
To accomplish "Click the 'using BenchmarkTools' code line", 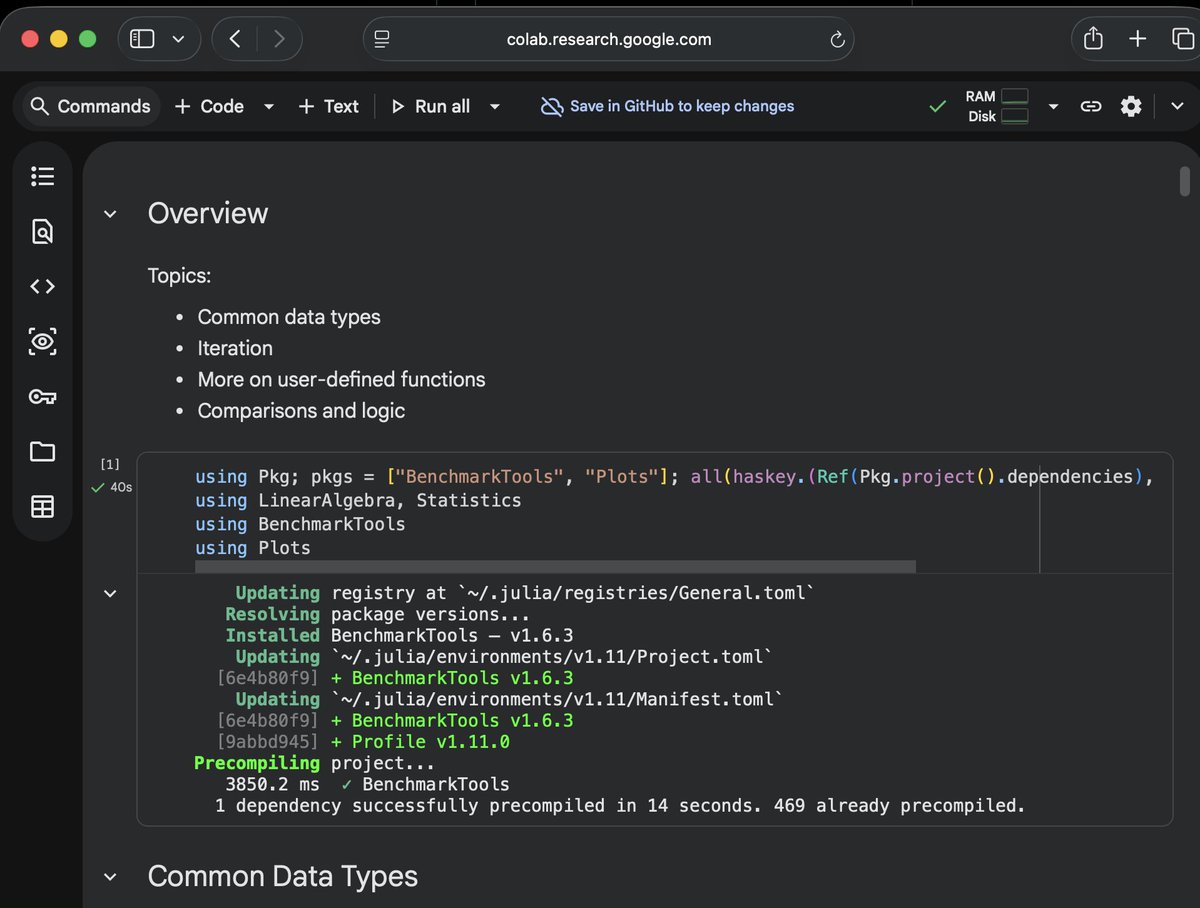I will [x=300, y=524].
